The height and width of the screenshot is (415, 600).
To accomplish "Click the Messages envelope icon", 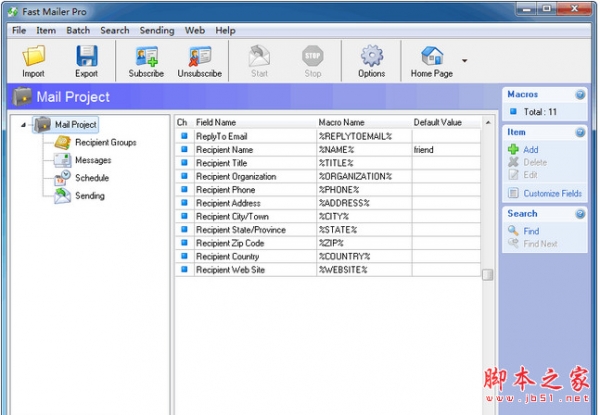I will point(63,160).
